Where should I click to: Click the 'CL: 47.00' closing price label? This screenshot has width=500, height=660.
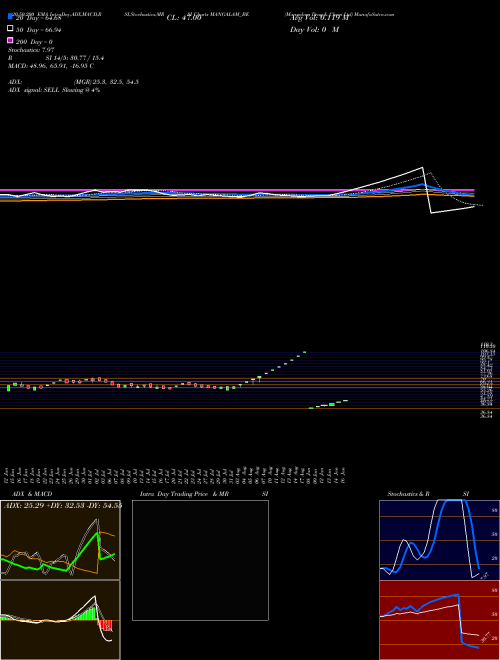(184, 18)
